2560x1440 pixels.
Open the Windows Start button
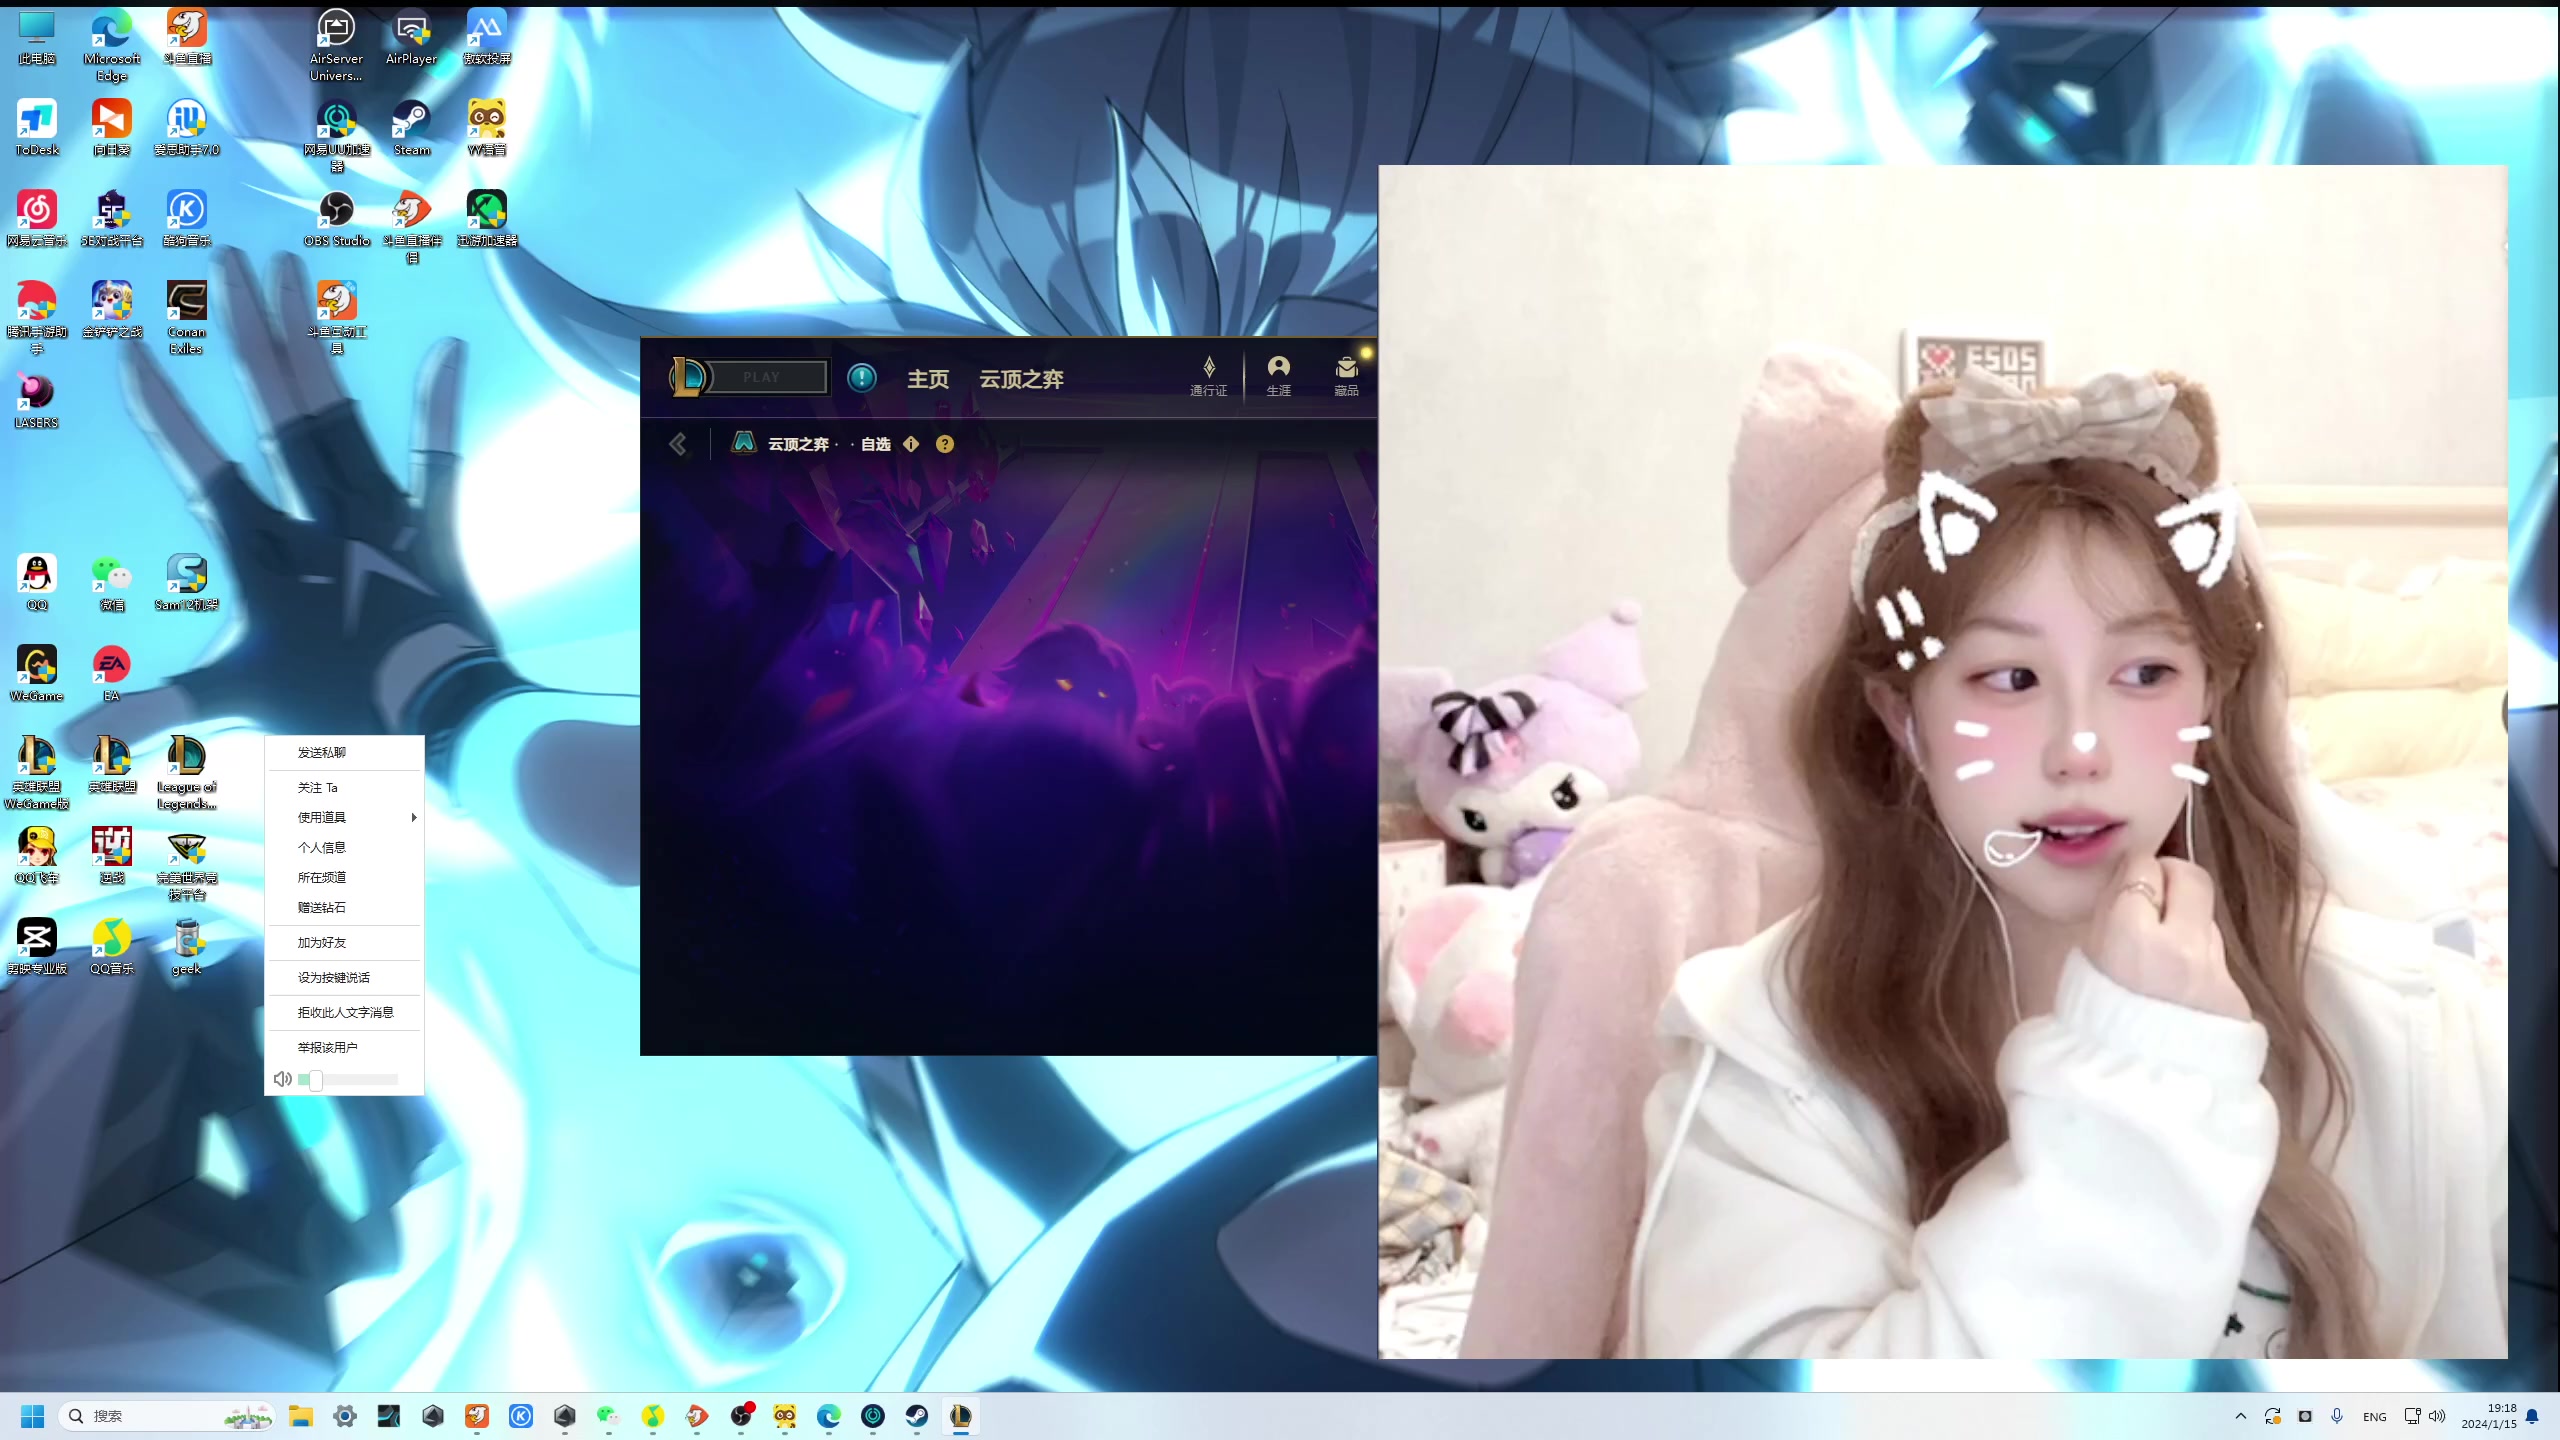tap(32, 1416)
